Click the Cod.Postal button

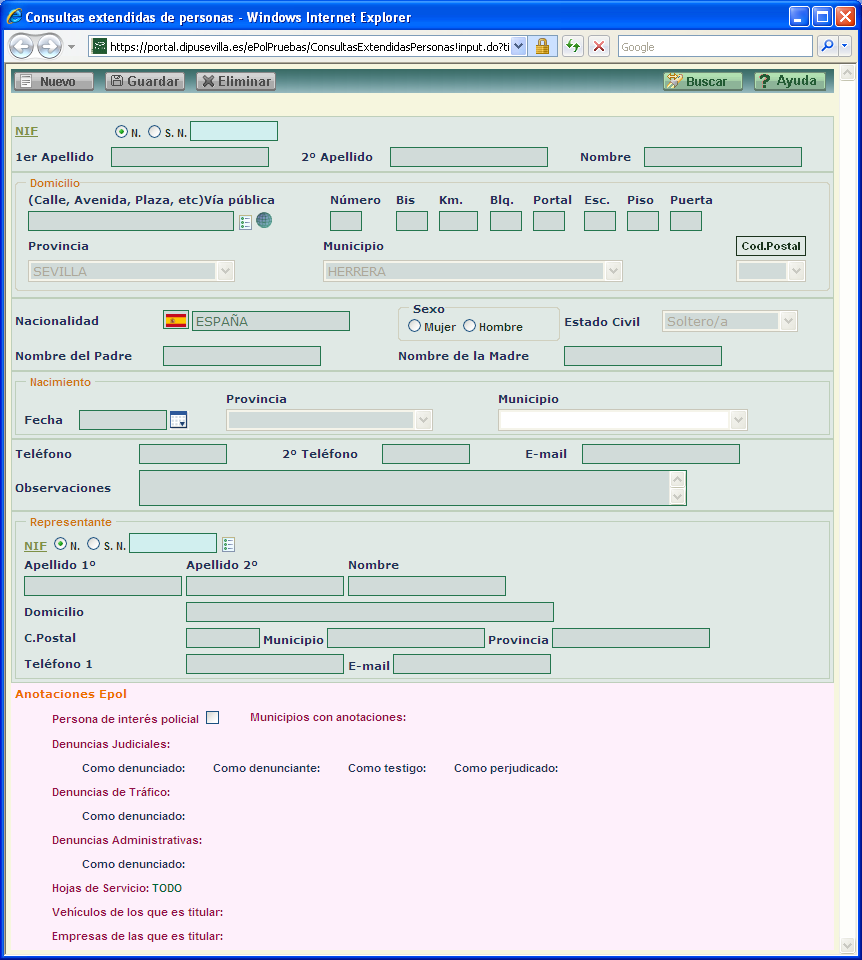click(x=771, y=246)
